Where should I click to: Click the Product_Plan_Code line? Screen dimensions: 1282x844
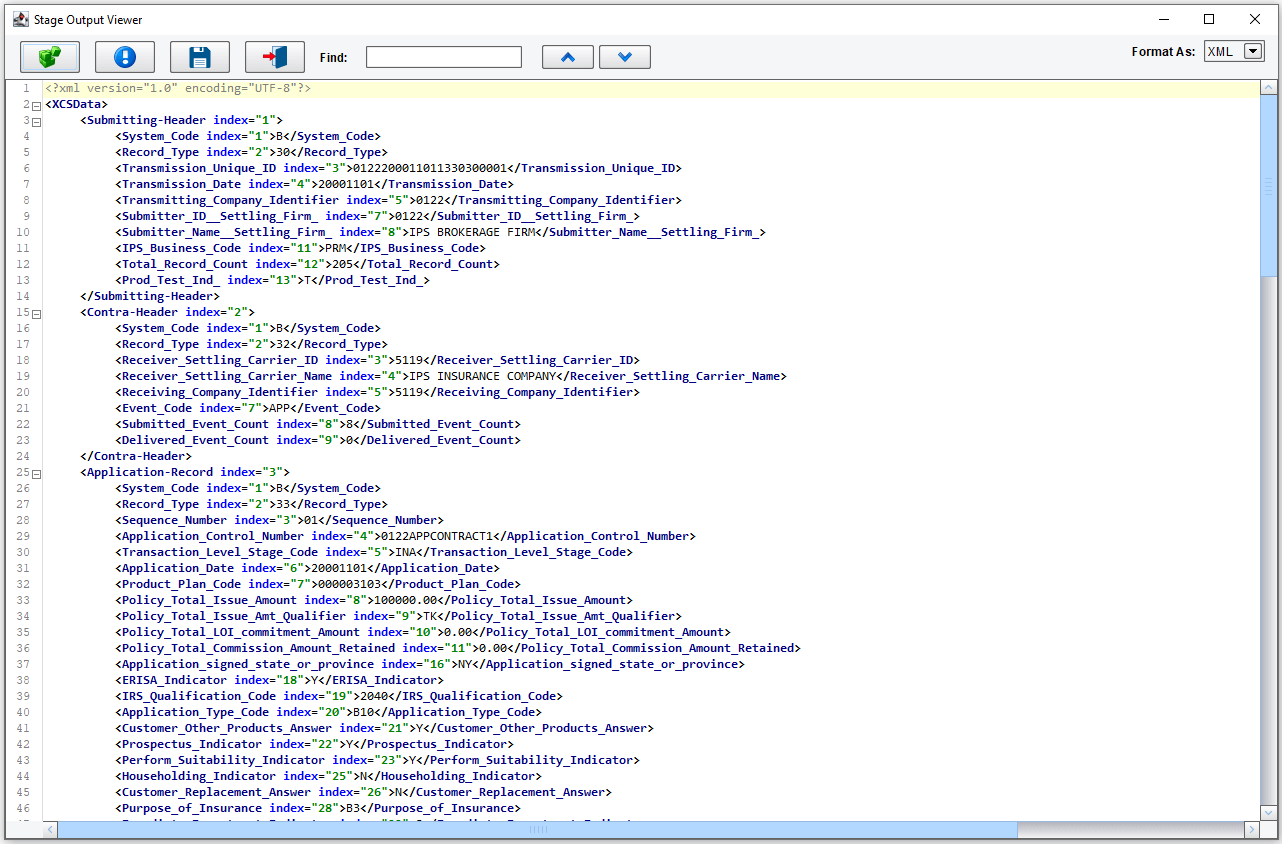click(318, 584)
